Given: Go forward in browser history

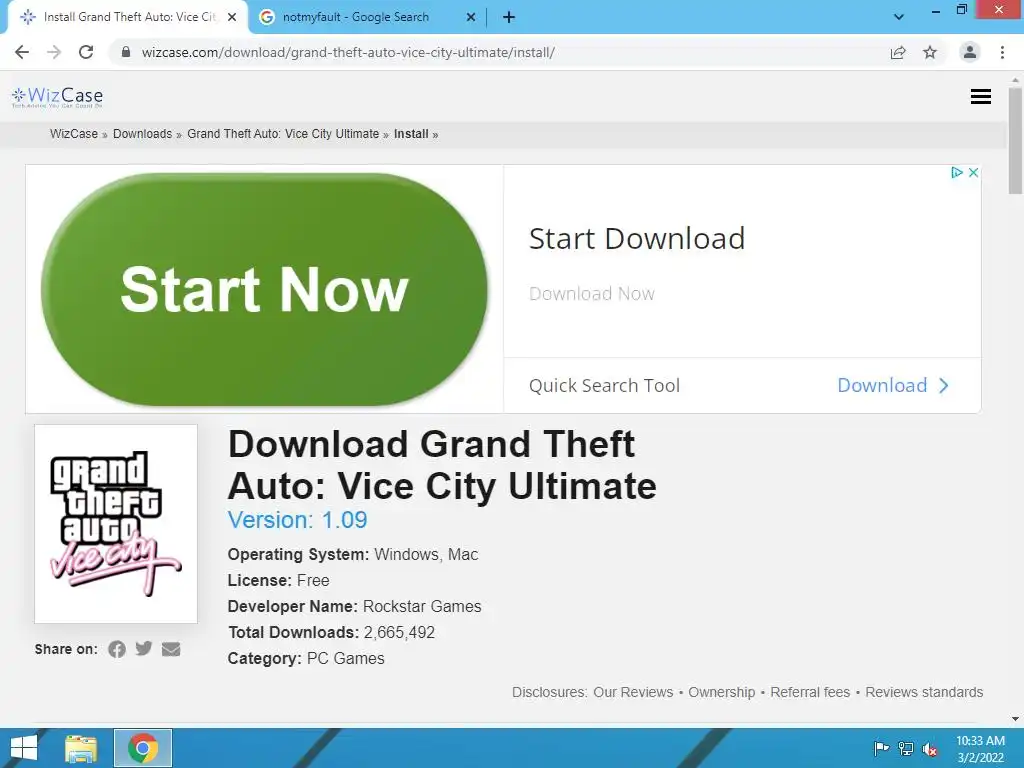Looking at the screenshot, I should click(54, 52).
